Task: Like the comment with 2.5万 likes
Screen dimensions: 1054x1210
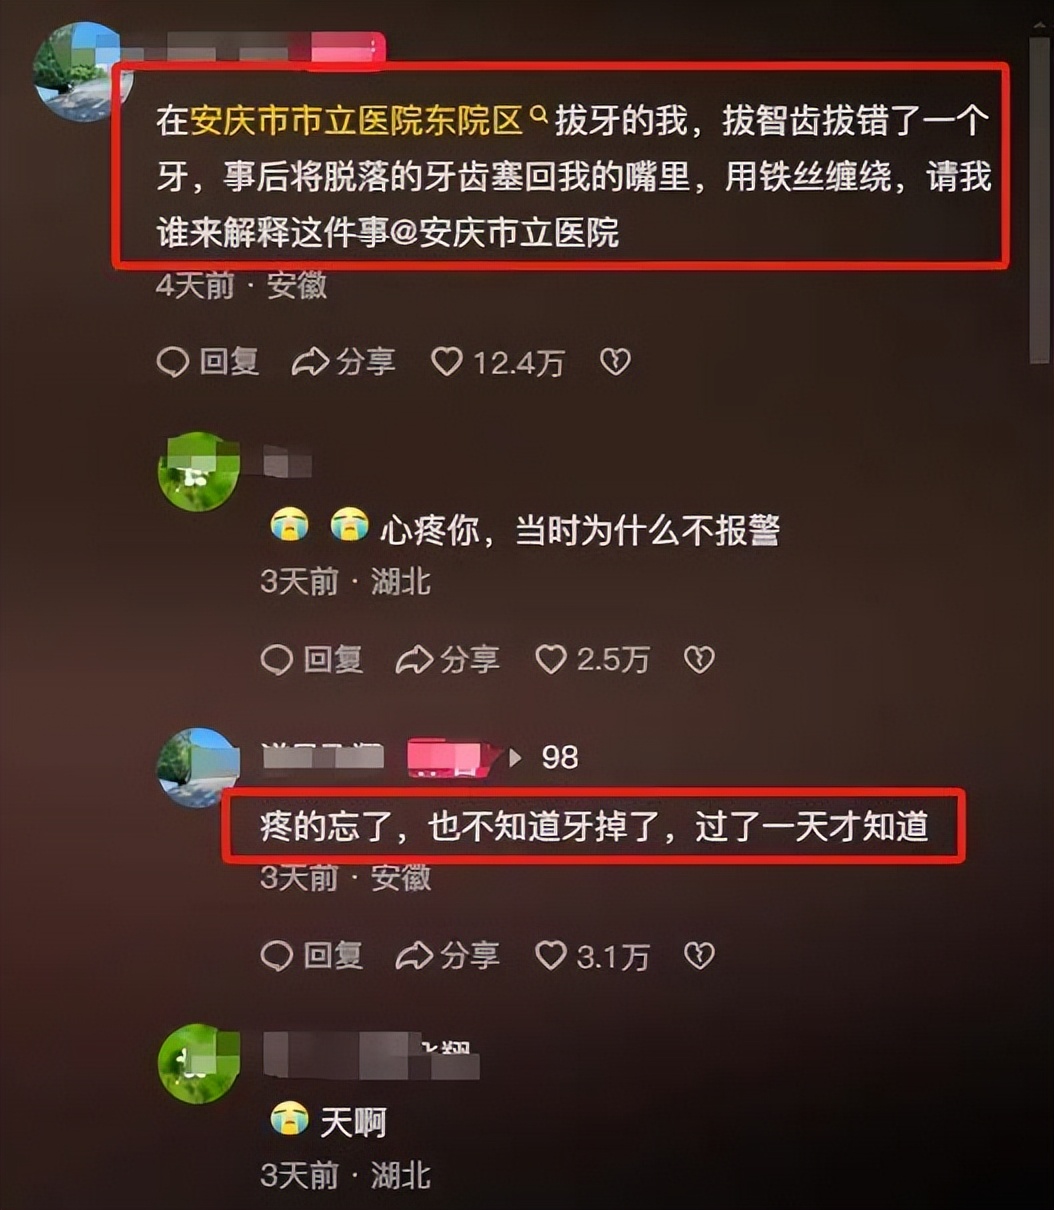Action: click(592, 659)
